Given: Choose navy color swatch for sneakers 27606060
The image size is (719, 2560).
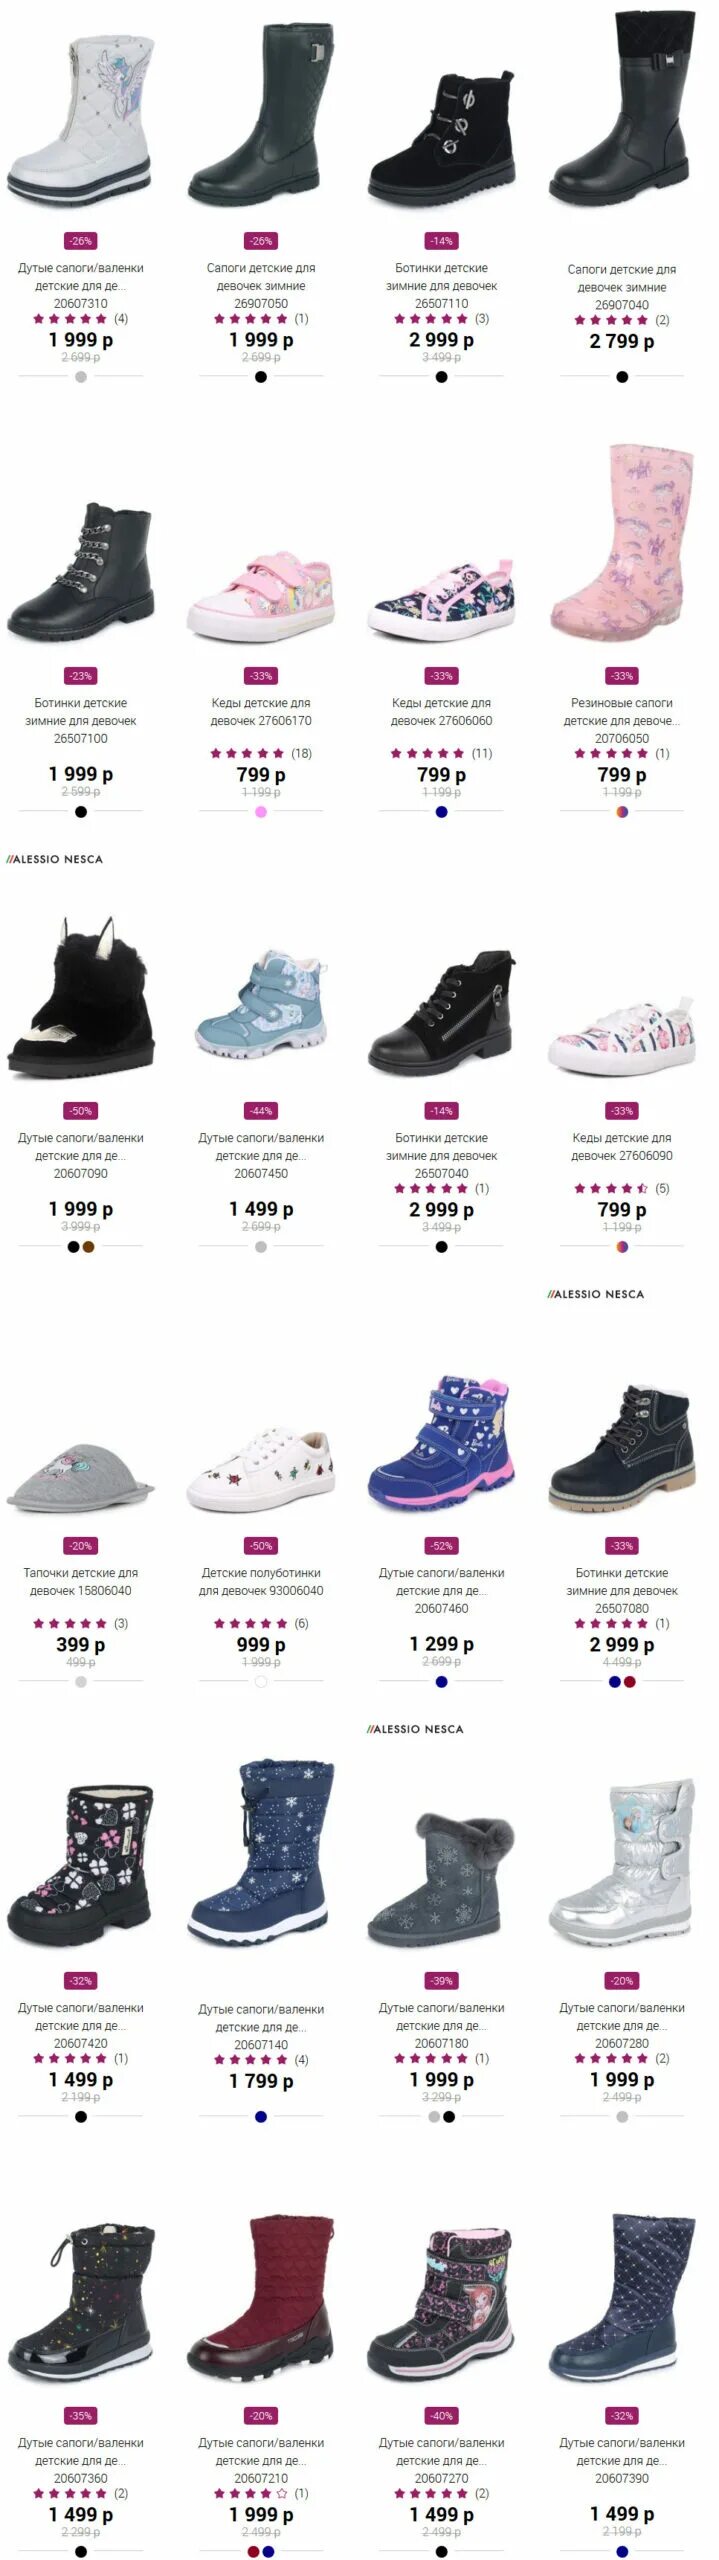Looking at the screenshot, I should [x=441, y=812].
